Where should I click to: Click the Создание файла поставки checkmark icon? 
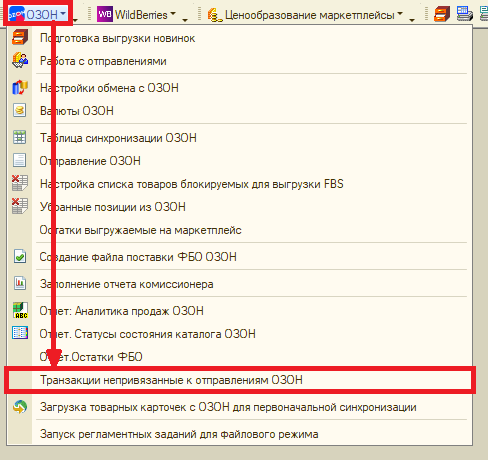click(20, 257)
